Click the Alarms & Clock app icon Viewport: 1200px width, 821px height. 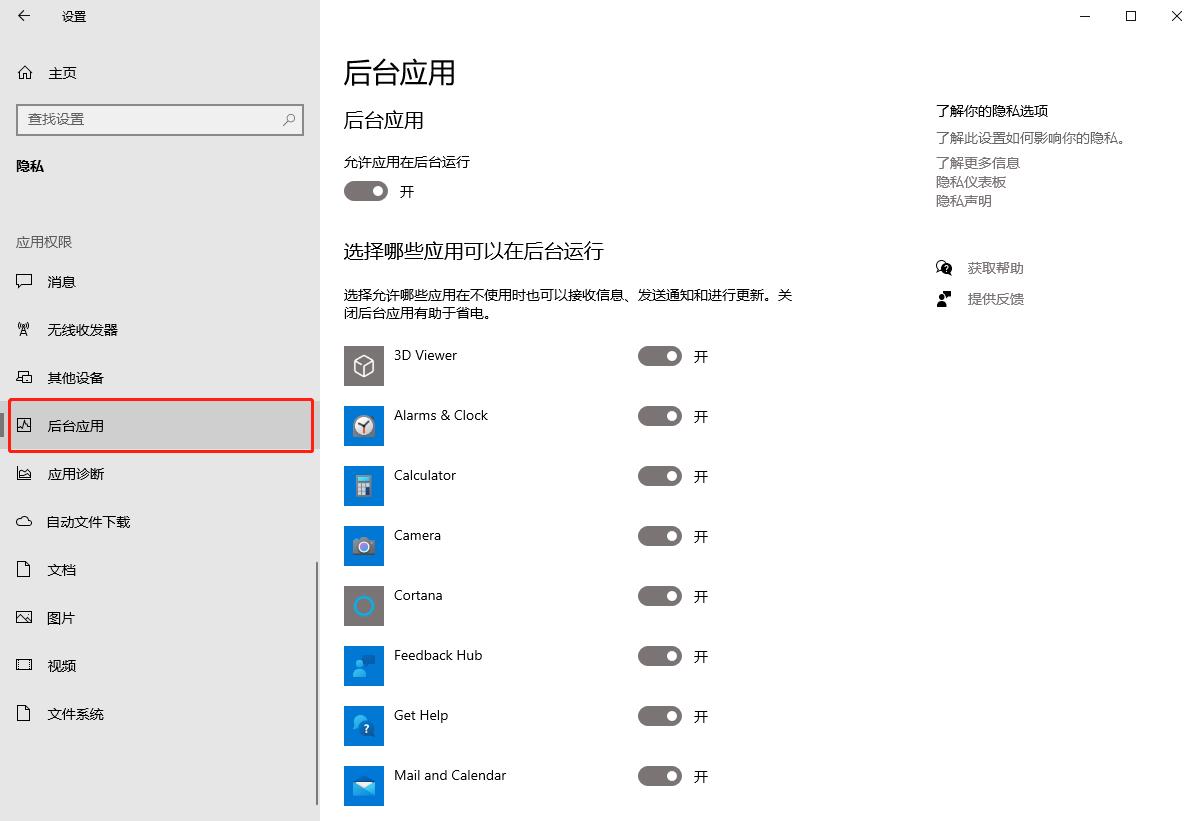pos(363,425)
